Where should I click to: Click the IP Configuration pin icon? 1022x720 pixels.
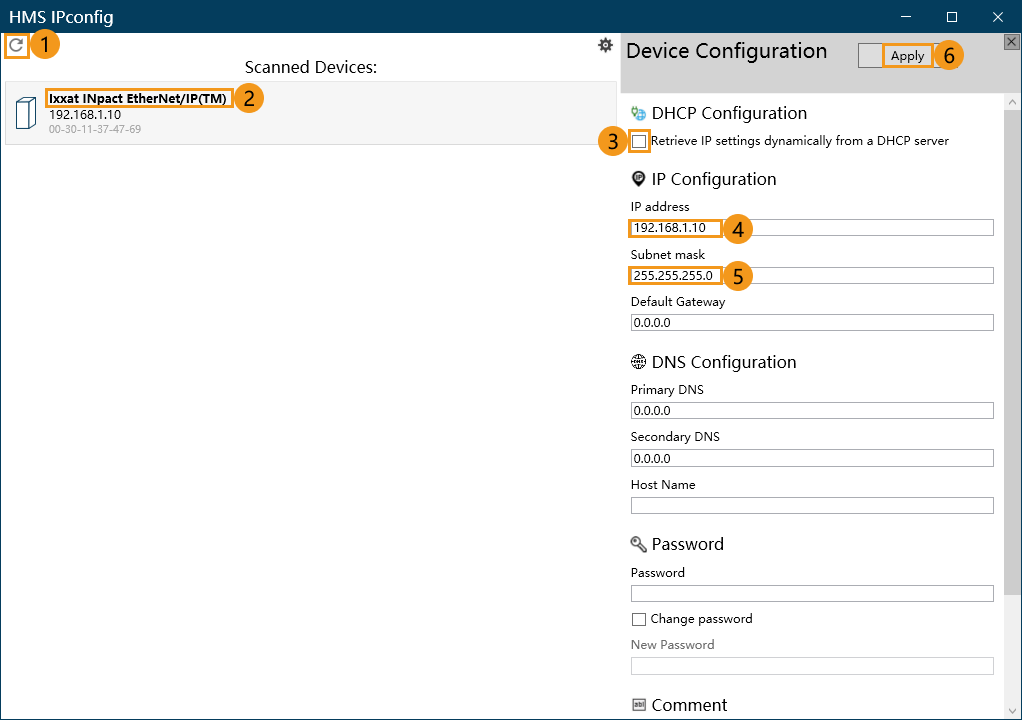pyautogui.click(x=638, y=179)
